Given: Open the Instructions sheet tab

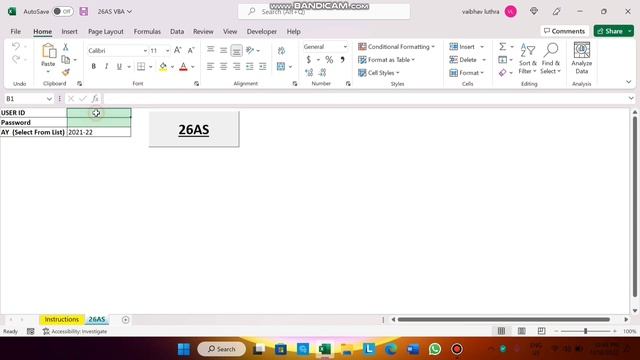Looking at the screenshot, I should [62, 319].
